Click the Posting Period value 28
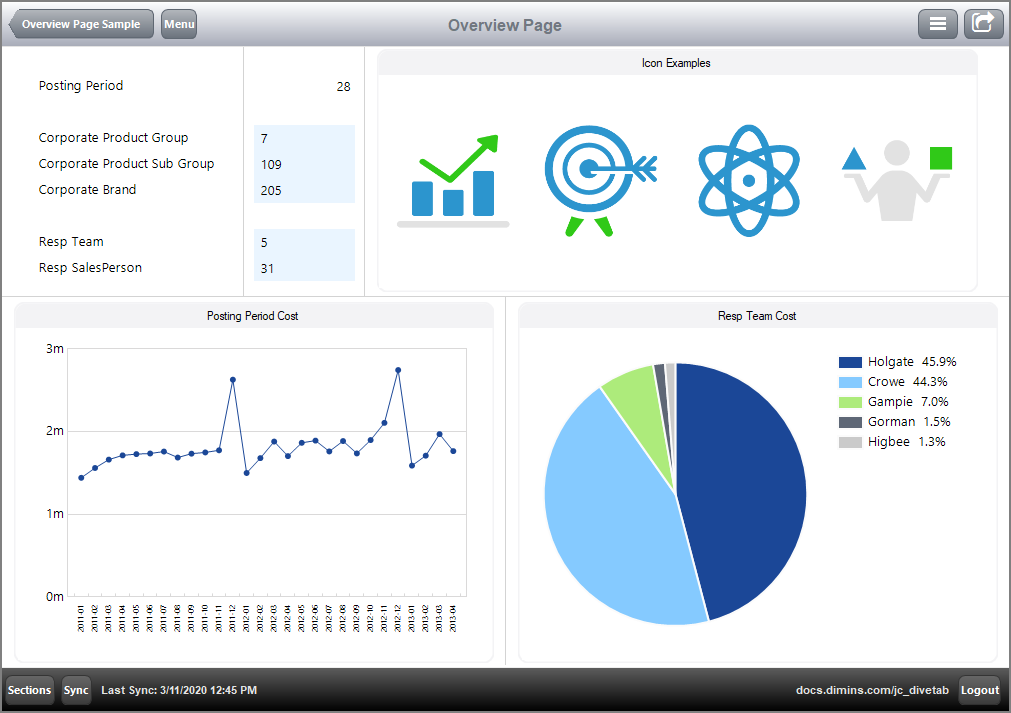The width and height of the screenshot is (1011, 713). coord(344,86)
